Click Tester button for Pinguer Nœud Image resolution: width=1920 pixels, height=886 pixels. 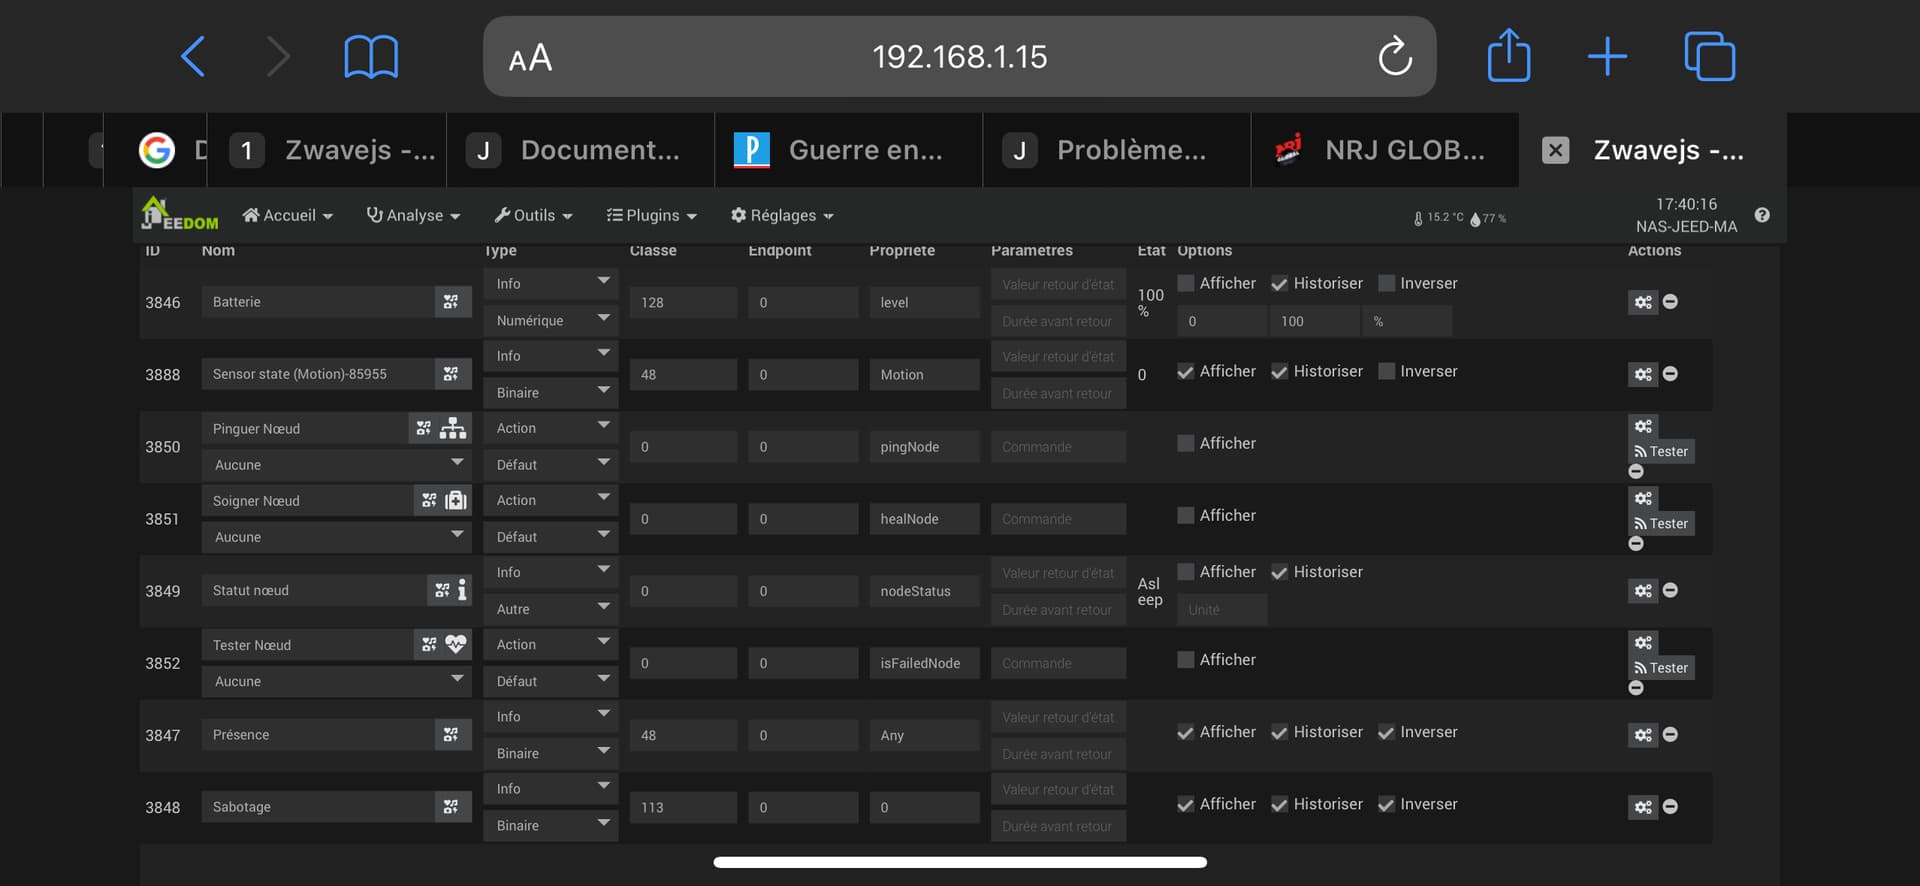point(1661,452)
